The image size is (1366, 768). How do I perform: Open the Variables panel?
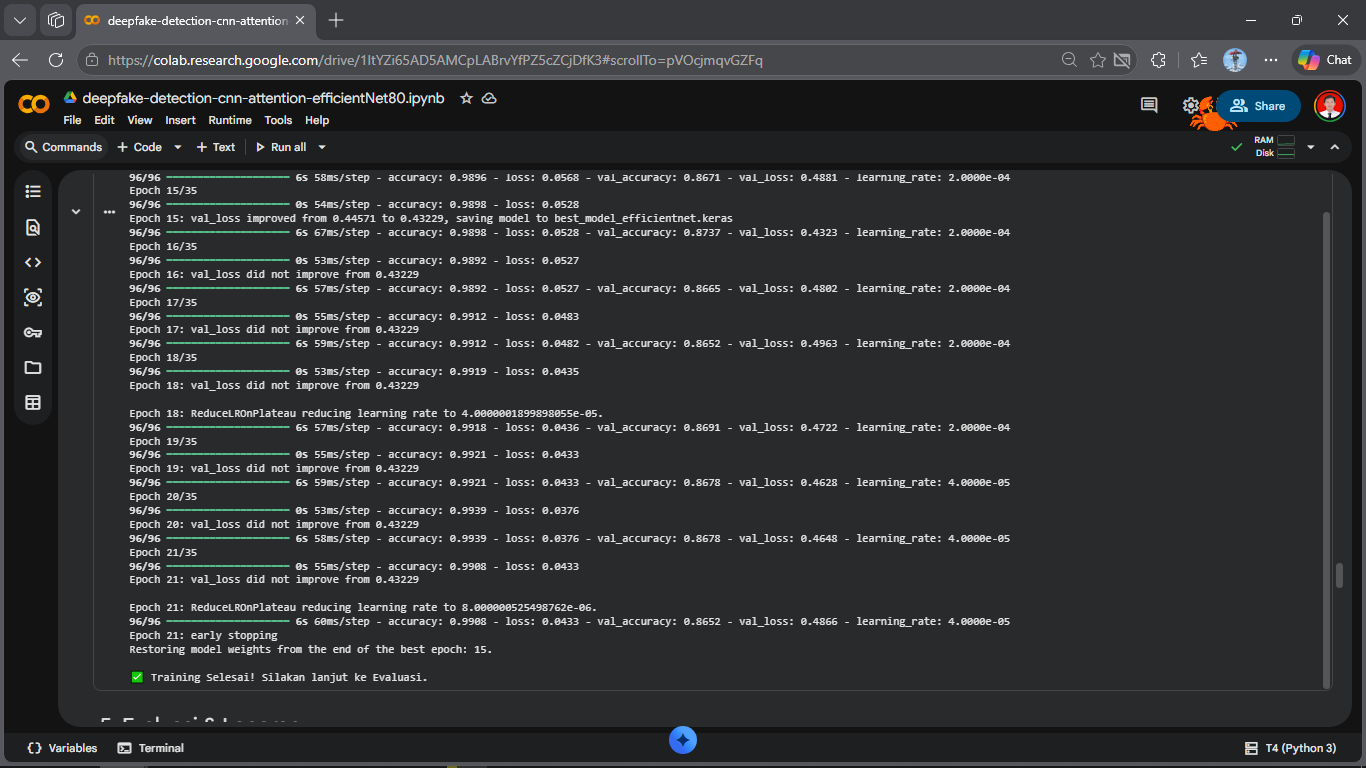click(x=63, y=748)
